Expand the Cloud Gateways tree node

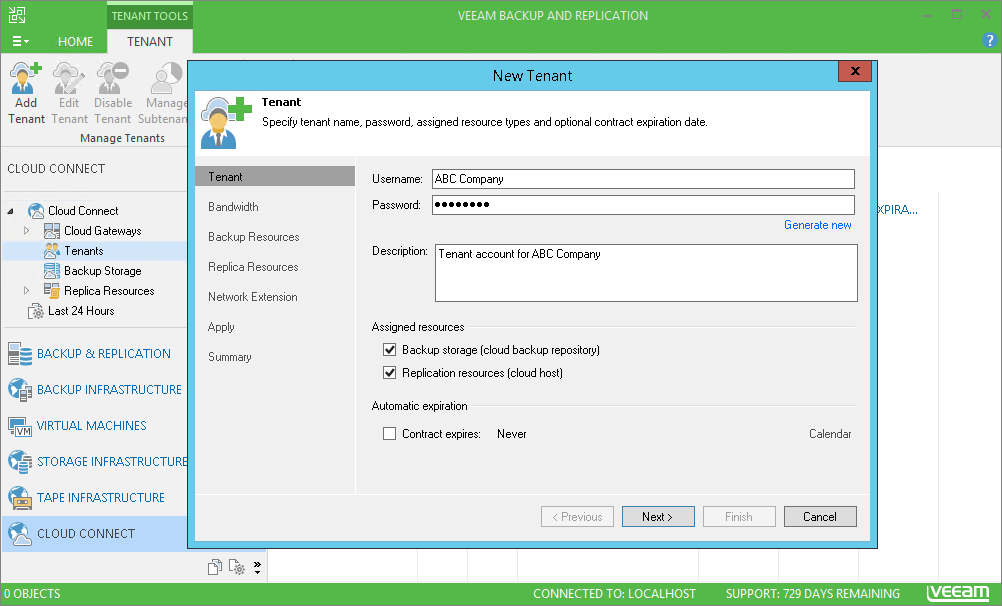tap(26, 230)
